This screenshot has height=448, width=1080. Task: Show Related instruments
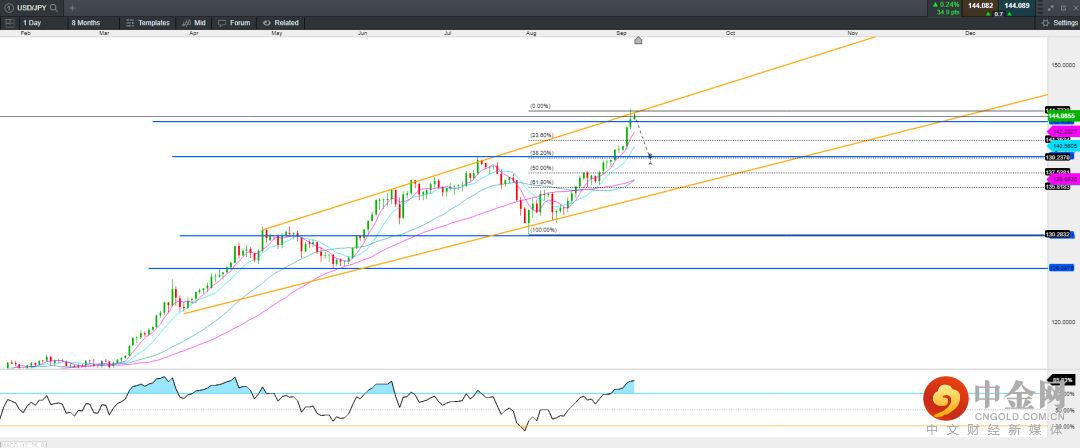click(281, 22)
